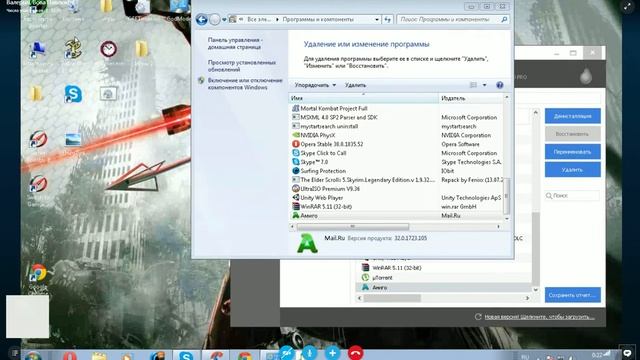
Task: Select the mystartsearch uninstall entry
Action: click(329, 126)
